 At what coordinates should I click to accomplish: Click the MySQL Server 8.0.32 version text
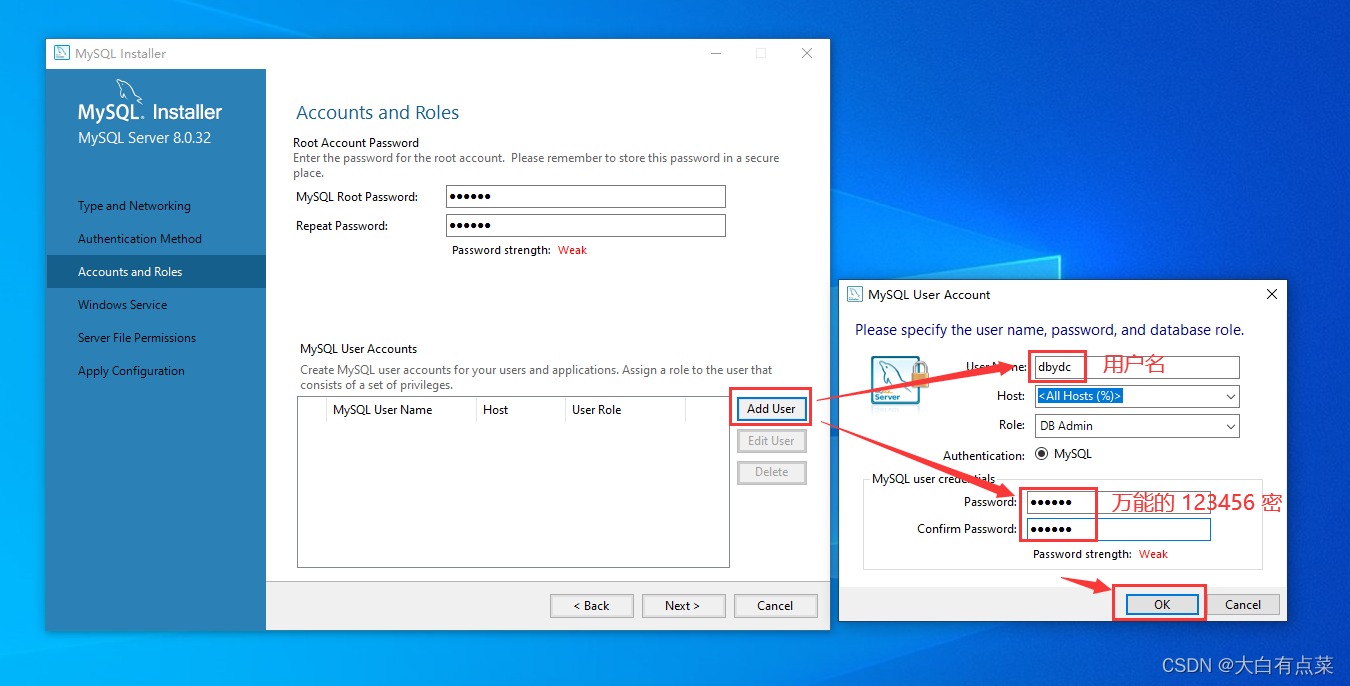click(145, 138)
